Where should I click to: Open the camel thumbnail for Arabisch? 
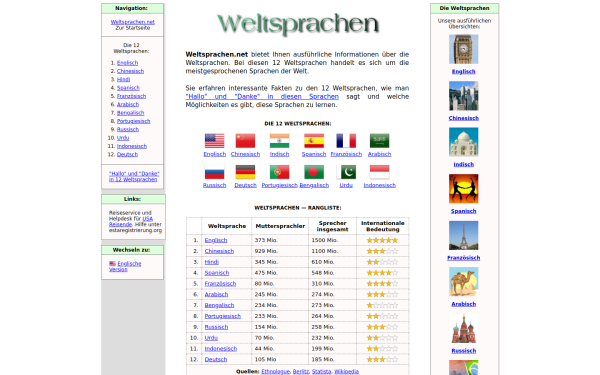click(x=463, y=282)
